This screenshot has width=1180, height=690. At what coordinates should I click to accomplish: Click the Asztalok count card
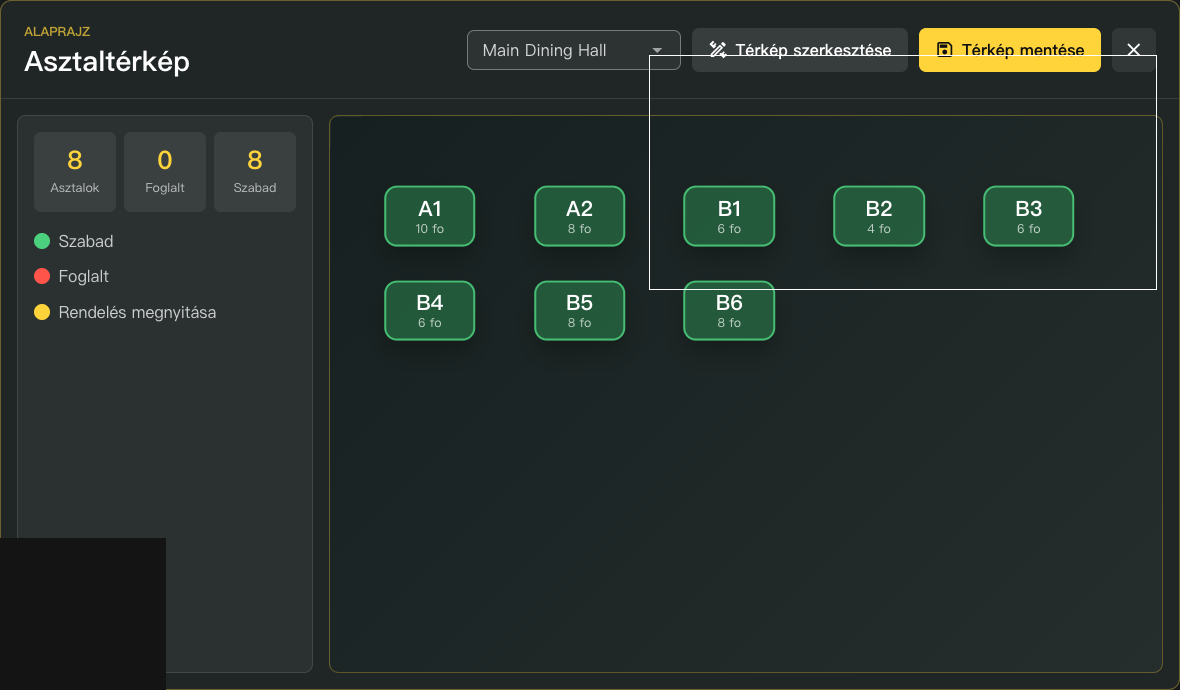coord(75,172)
